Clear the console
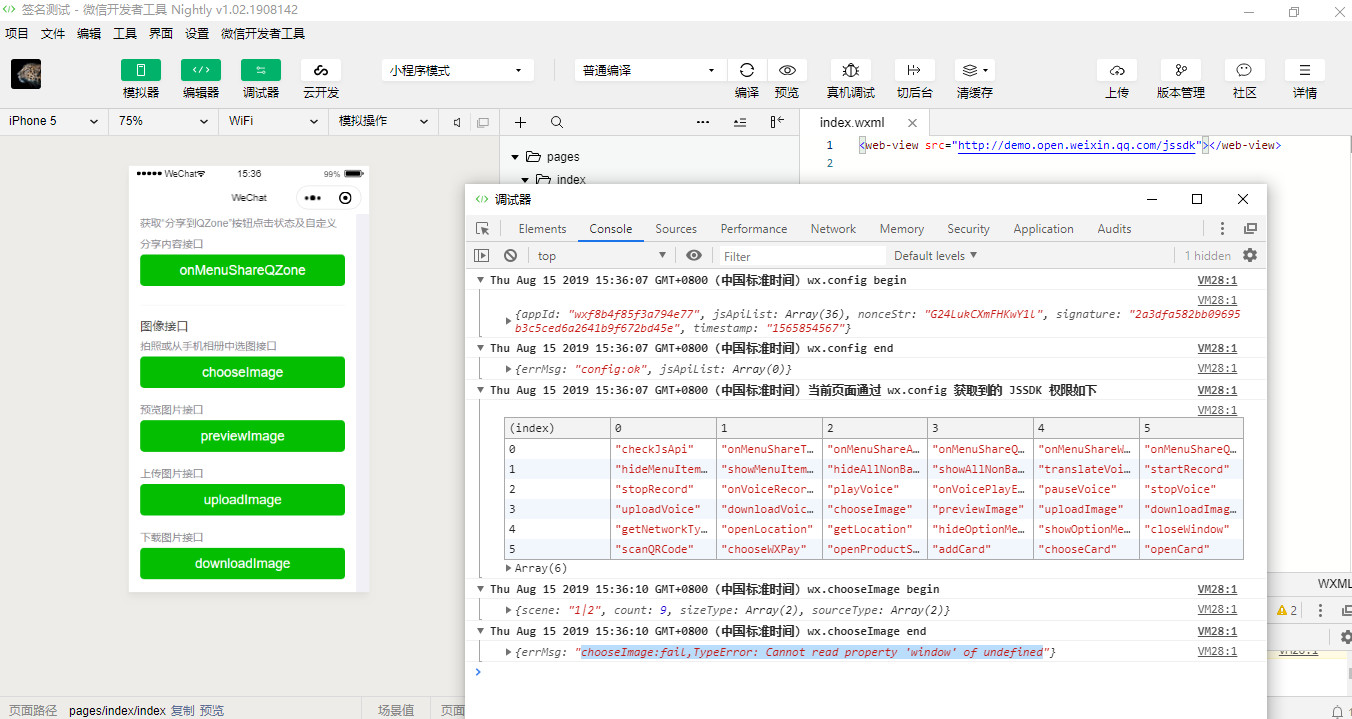This screenshot has height=719, width=1352. click(510, 256)
